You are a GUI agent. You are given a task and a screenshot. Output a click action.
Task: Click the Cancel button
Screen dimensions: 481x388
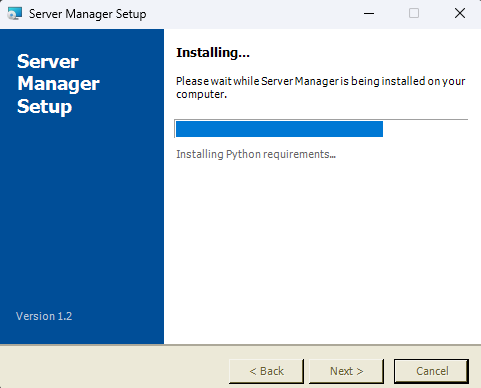point(432,371)
